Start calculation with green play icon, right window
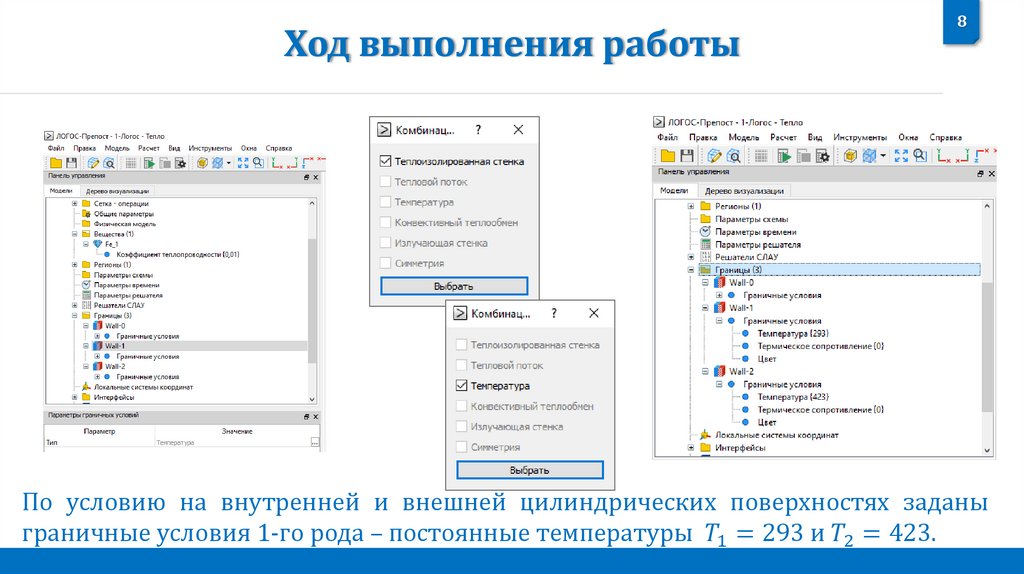Screen dimensions: 1024x574 [x=784, y=155]
